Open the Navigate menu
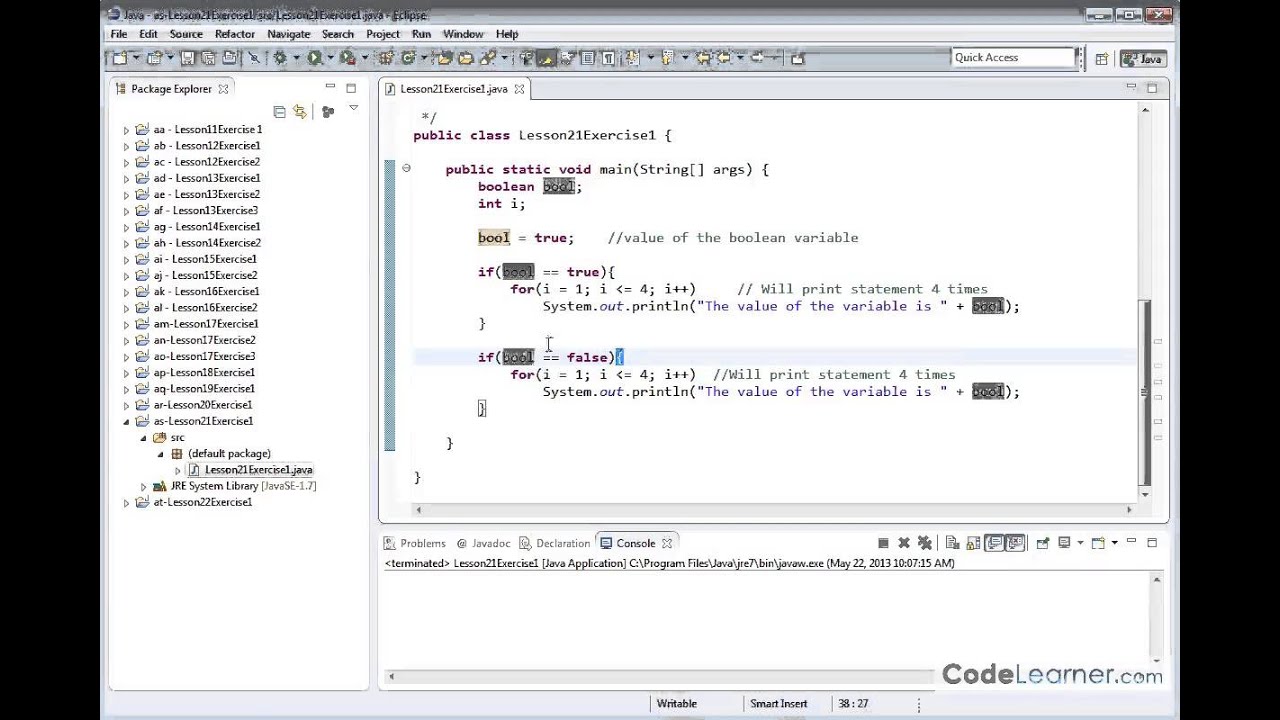This screenshot has height=720, width=1280. point(288,34)
